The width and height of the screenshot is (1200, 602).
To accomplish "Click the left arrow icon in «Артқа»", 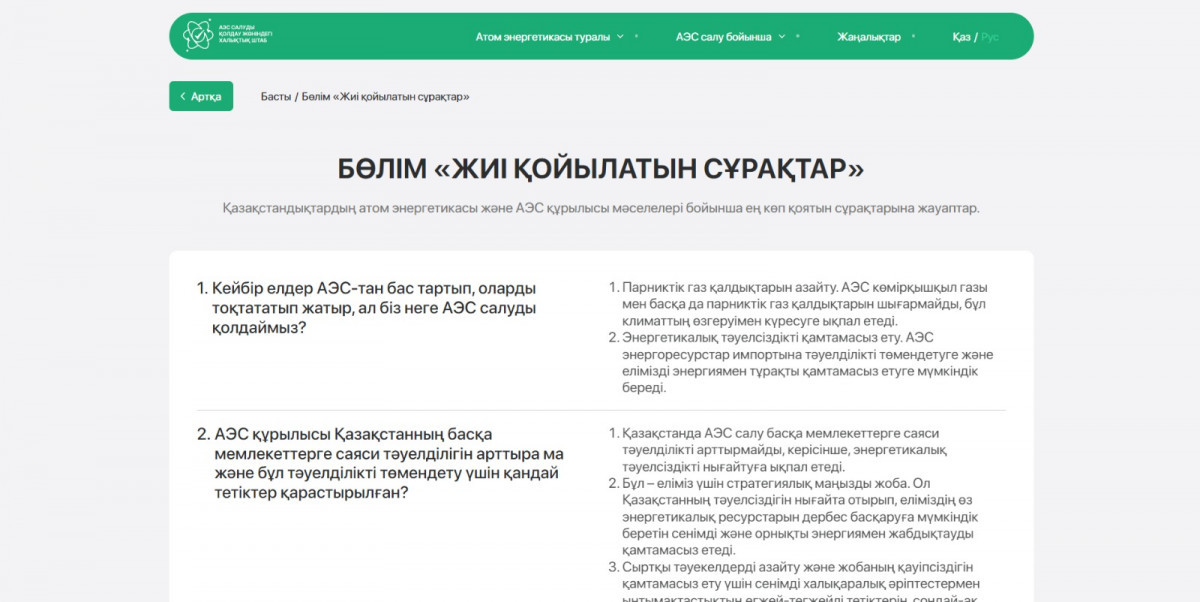I will click(182, 97).
